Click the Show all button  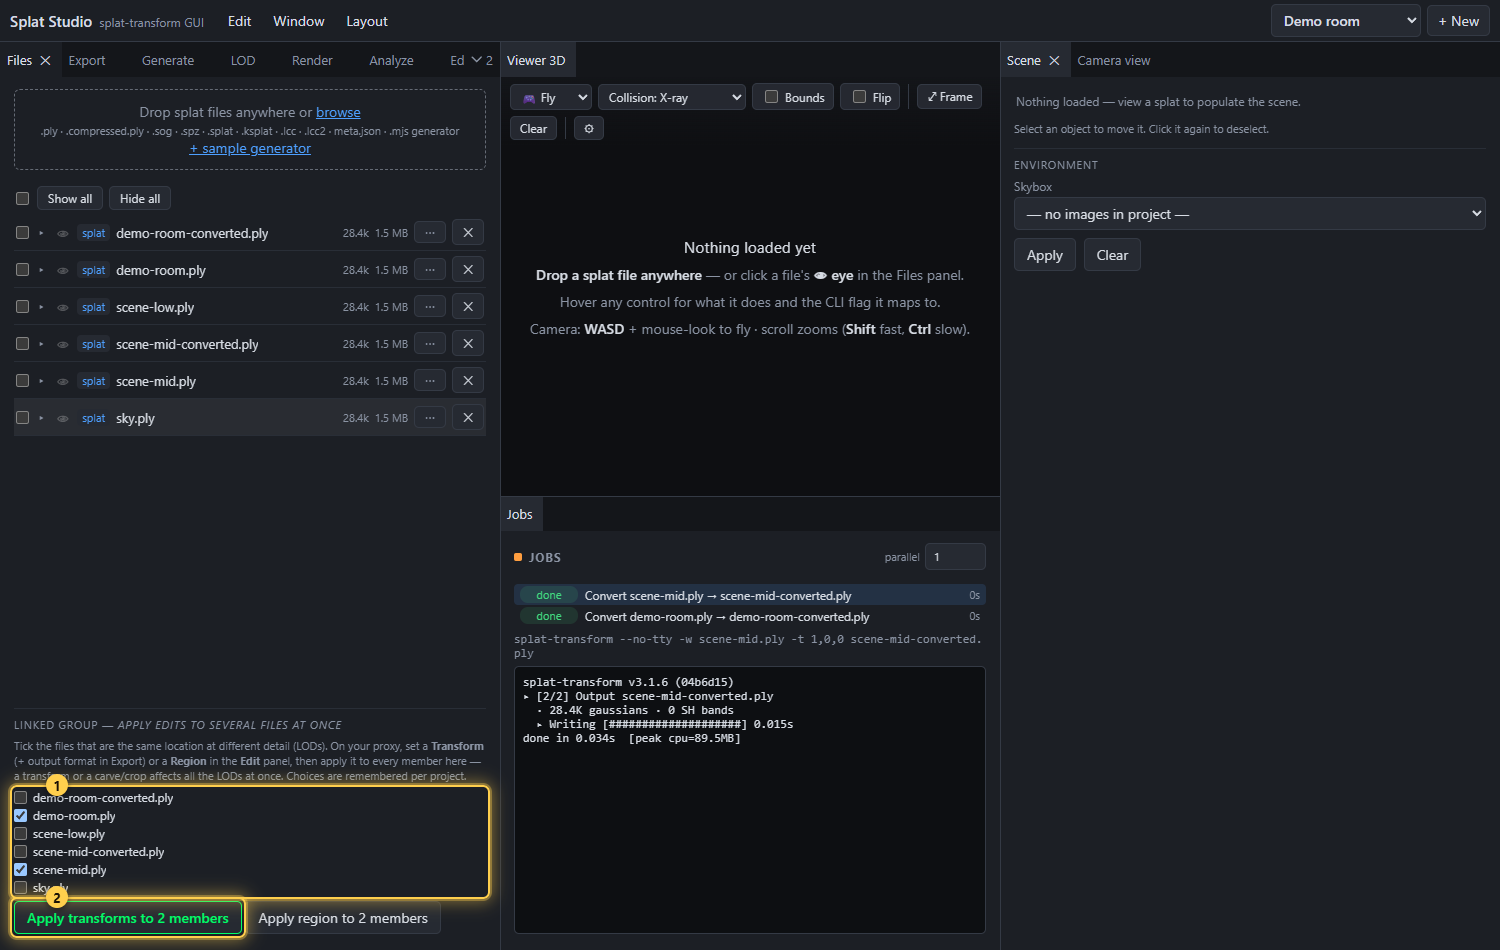[70, 199]
